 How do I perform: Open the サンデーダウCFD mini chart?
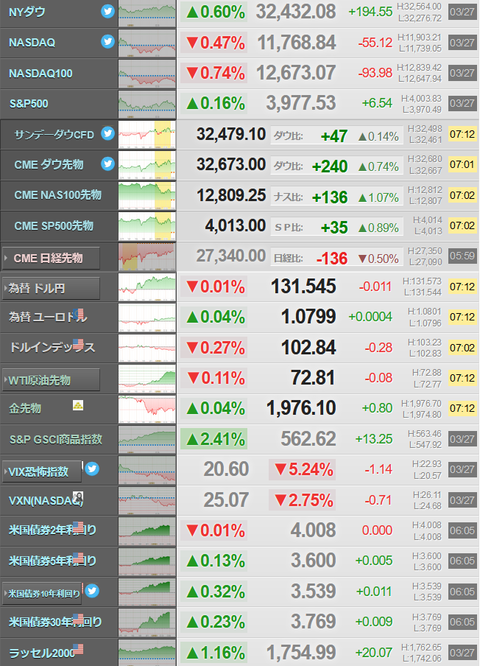[147, 135]
